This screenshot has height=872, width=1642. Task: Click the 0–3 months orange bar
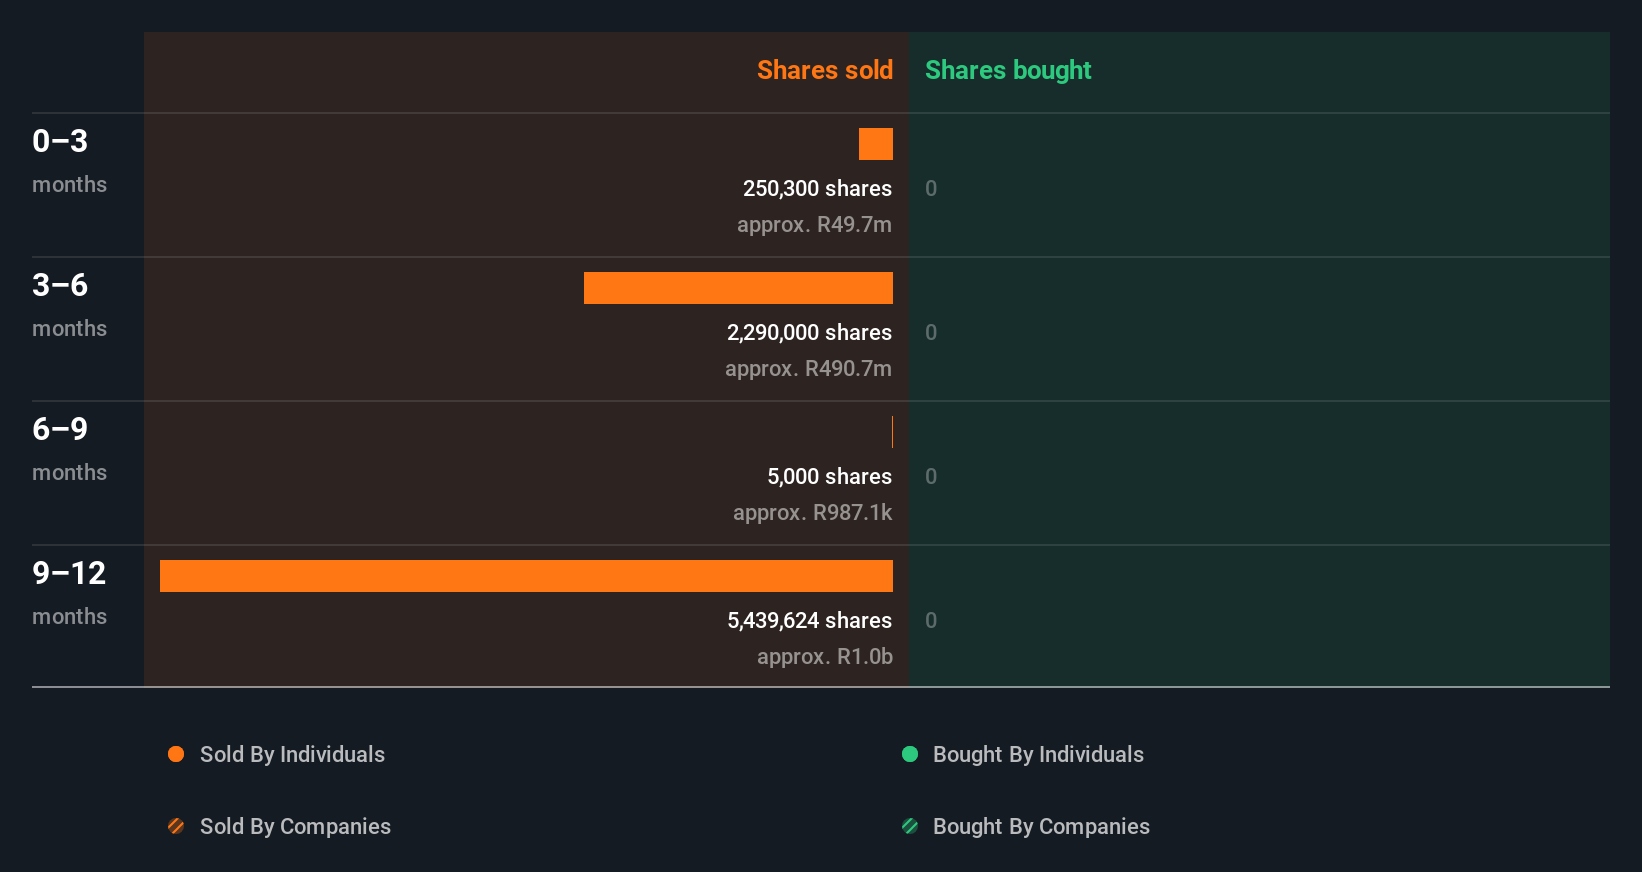coord(876,144)
